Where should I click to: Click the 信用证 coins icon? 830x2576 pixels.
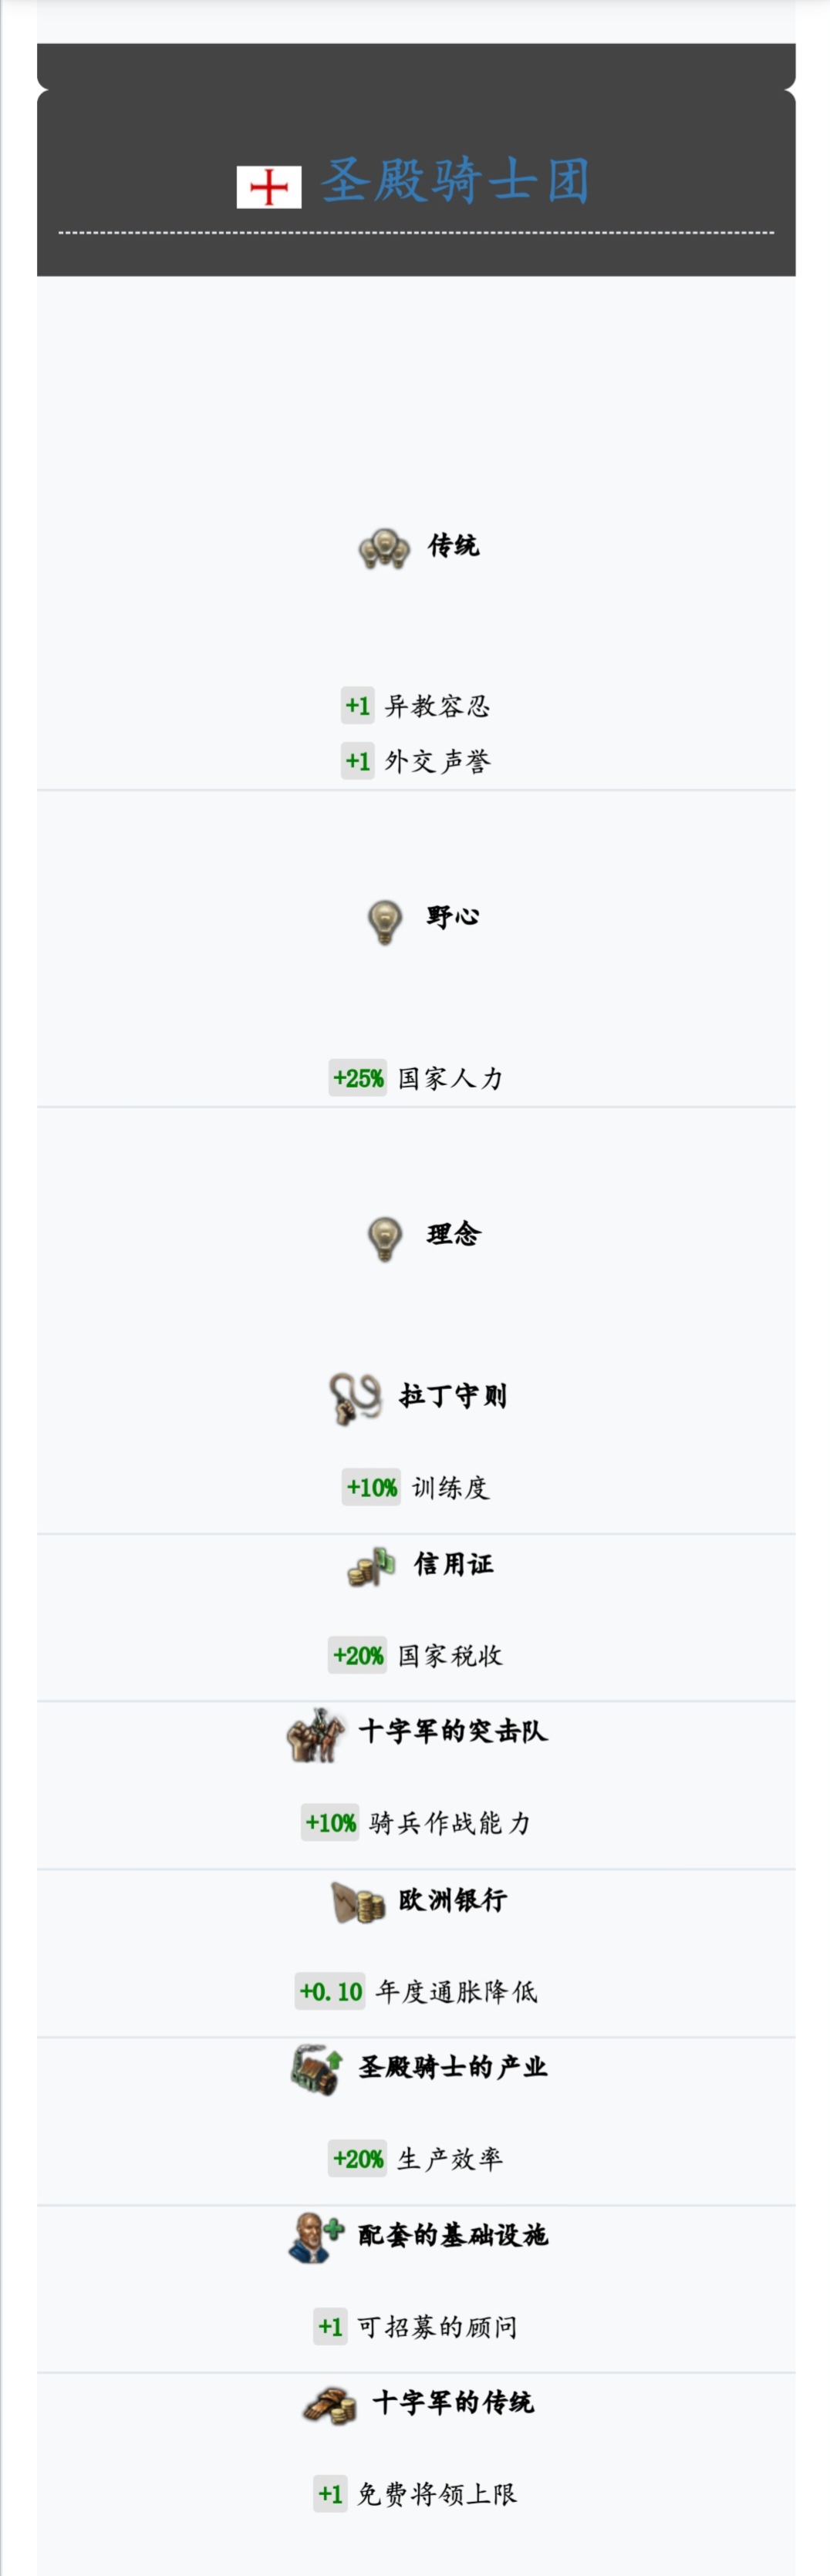click(x=372, y=1566)
